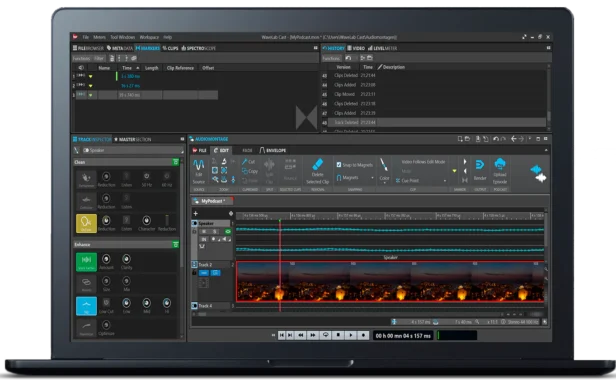Switch to the Envelope ribbon tab
This screenshot has height=380, width=616.
click(273, 151)
